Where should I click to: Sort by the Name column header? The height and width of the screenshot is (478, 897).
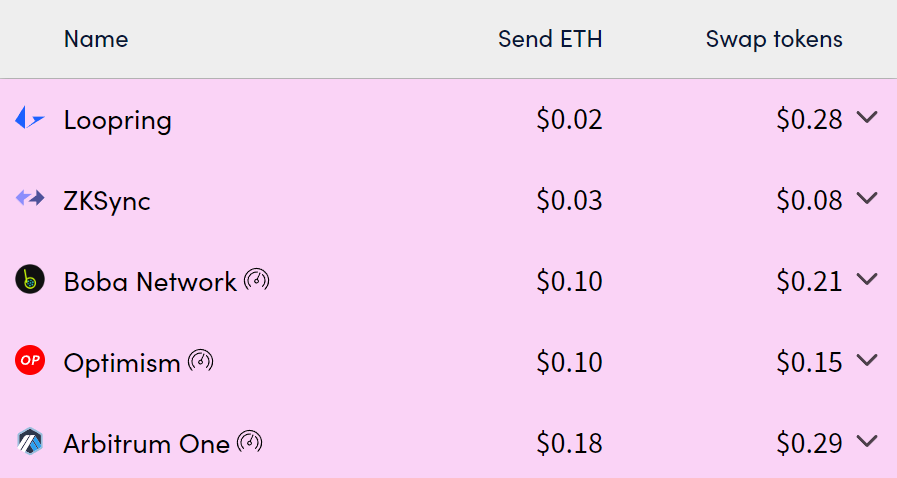point(96,39)
